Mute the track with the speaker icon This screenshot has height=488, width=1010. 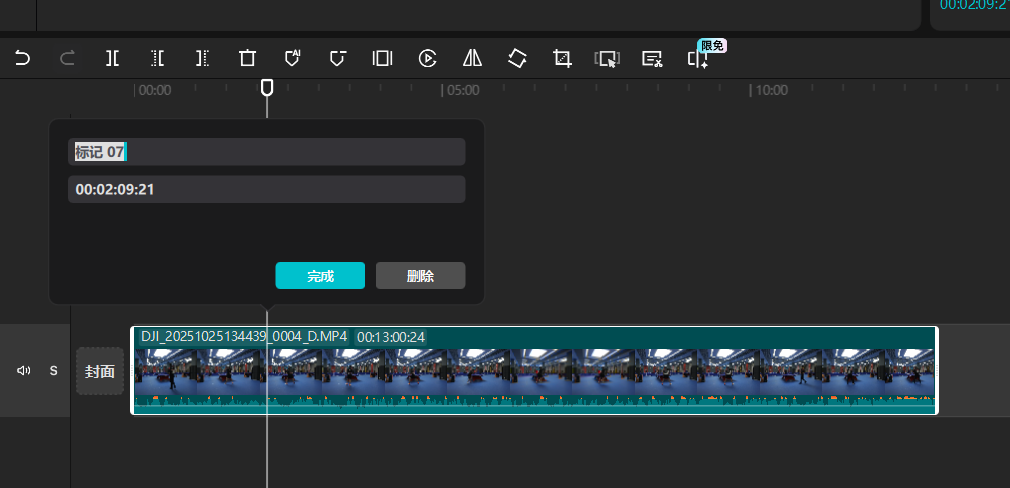[x=23, y=371]
